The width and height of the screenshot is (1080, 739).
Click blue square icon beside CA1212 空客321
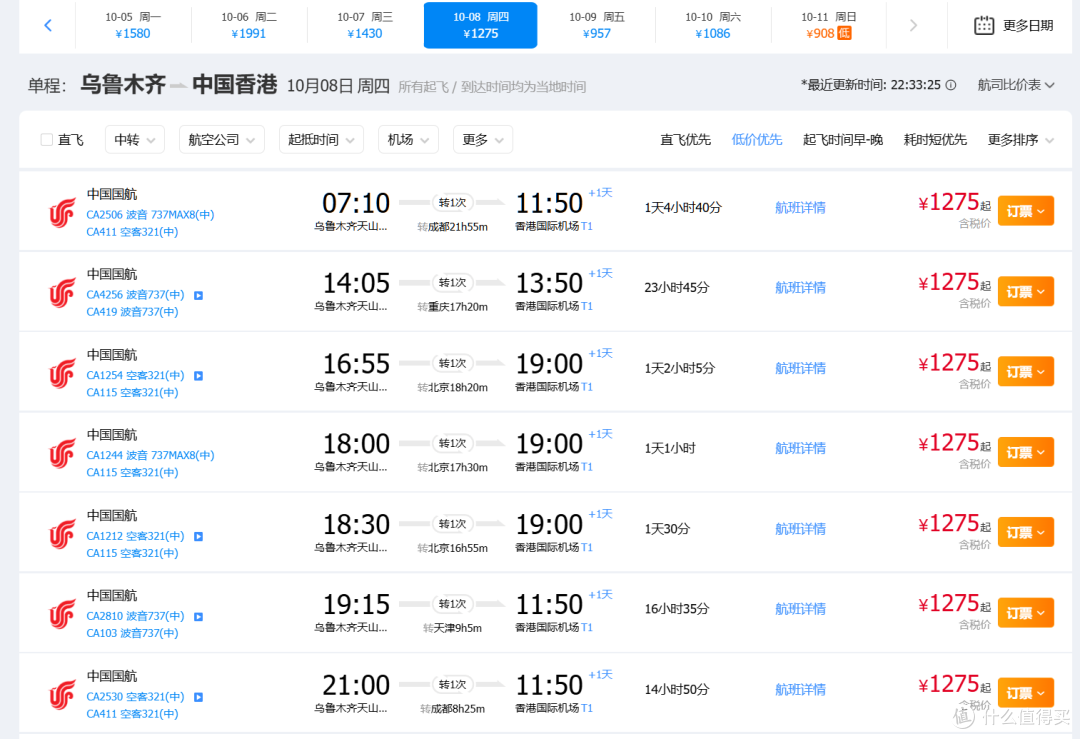(198, 537)
